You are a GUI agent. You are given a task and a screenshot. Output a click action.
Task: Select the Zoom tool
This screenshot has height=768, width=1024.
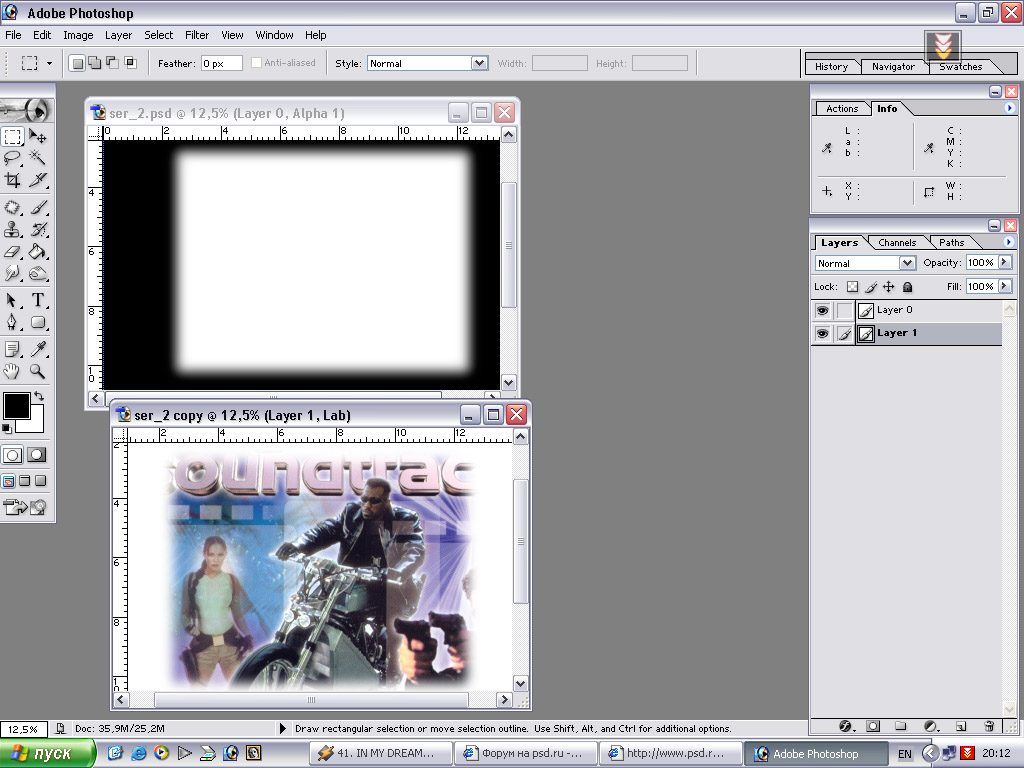click(x=37, y=372)
